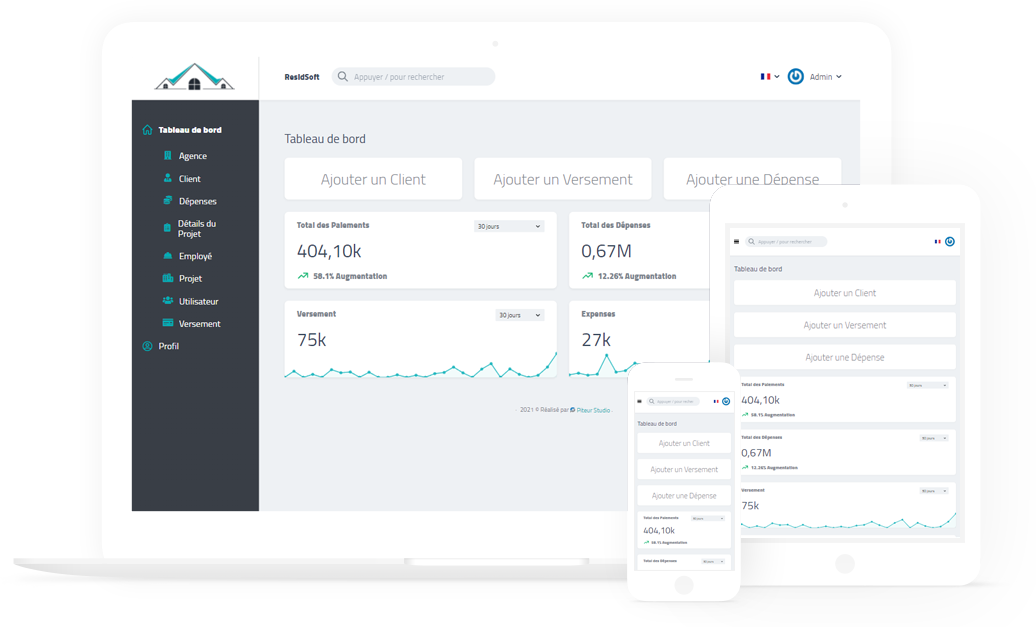
Task: Click the search magnifier icon on the tablet
Action: [x=751, y=242]
